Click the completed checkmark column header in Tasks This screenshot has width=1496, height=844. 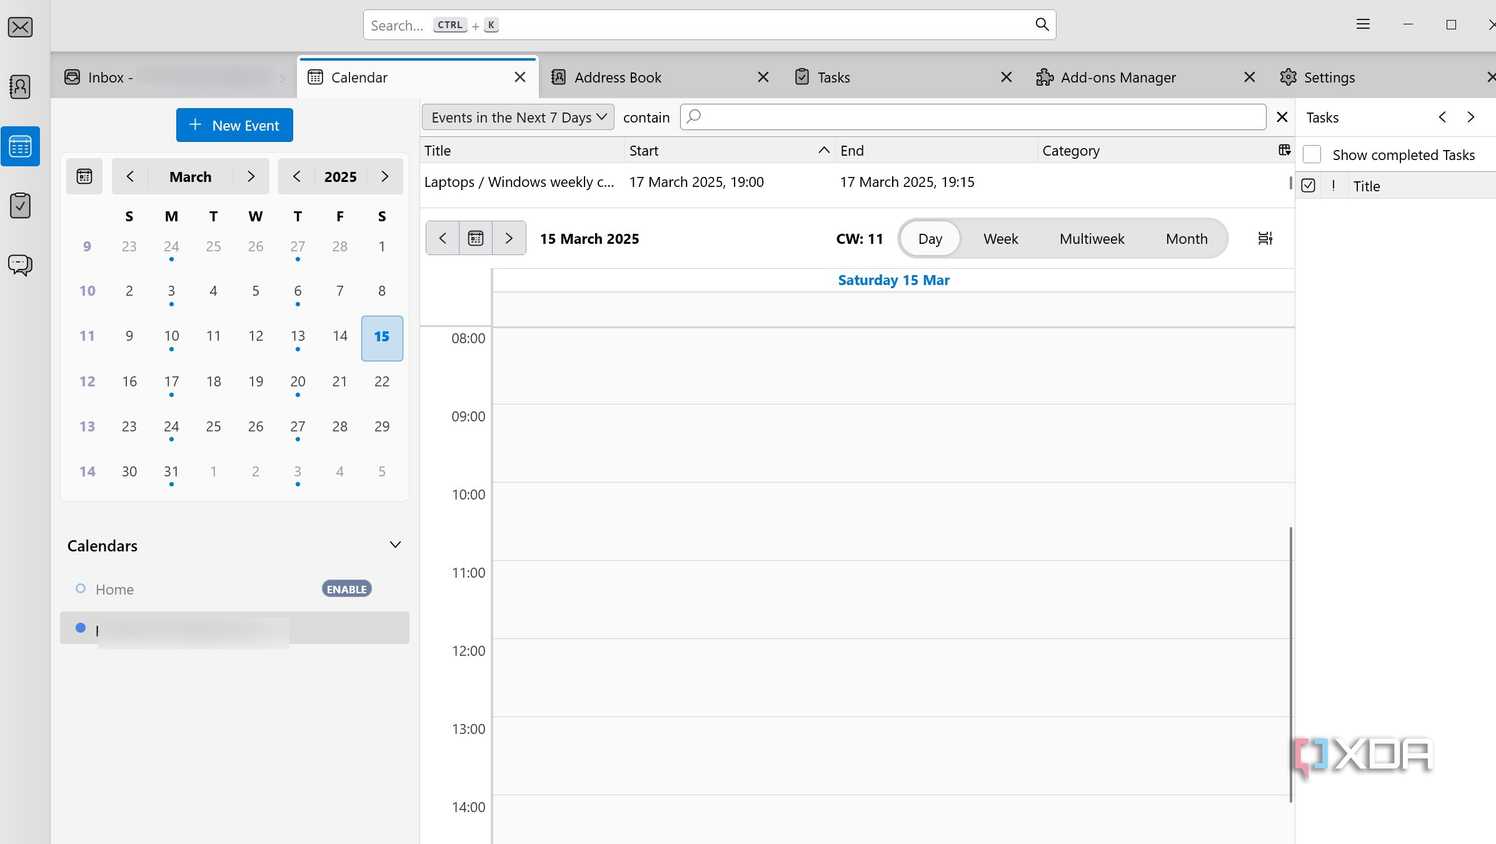1308,186
